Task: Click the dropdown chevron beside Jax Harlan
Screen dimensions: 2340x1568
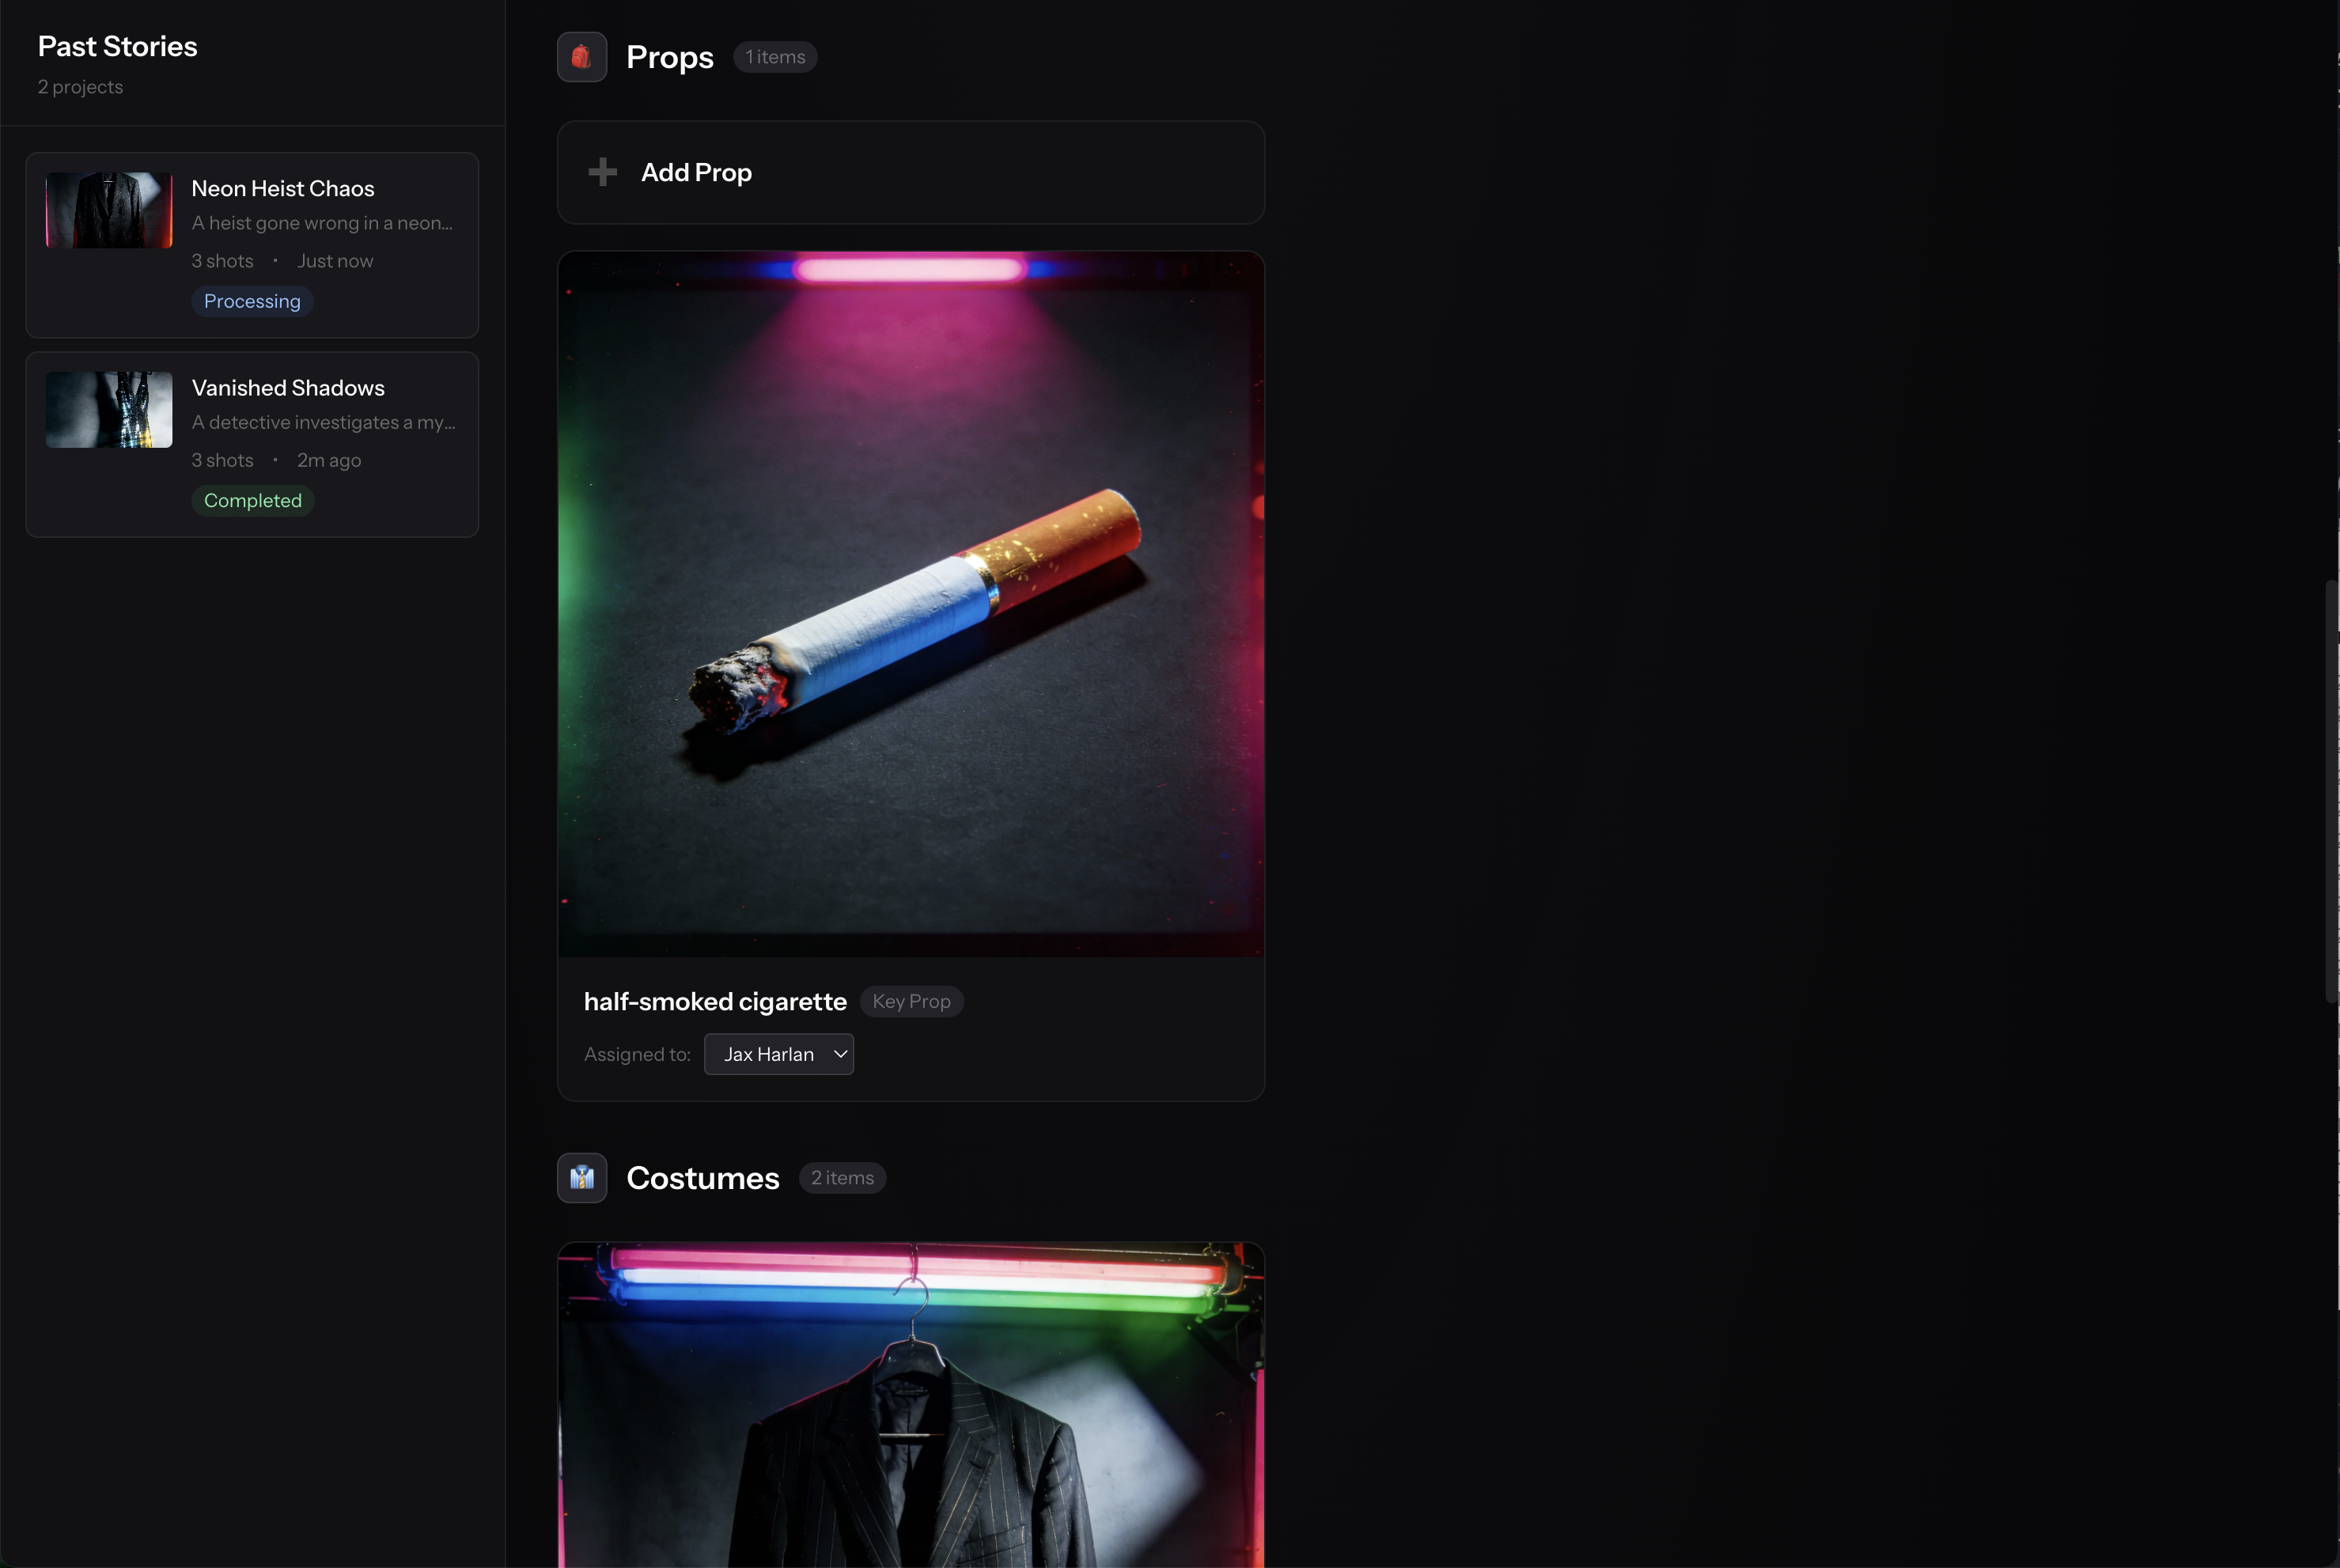Action: pyautogui.click(x=840, y=1054)
